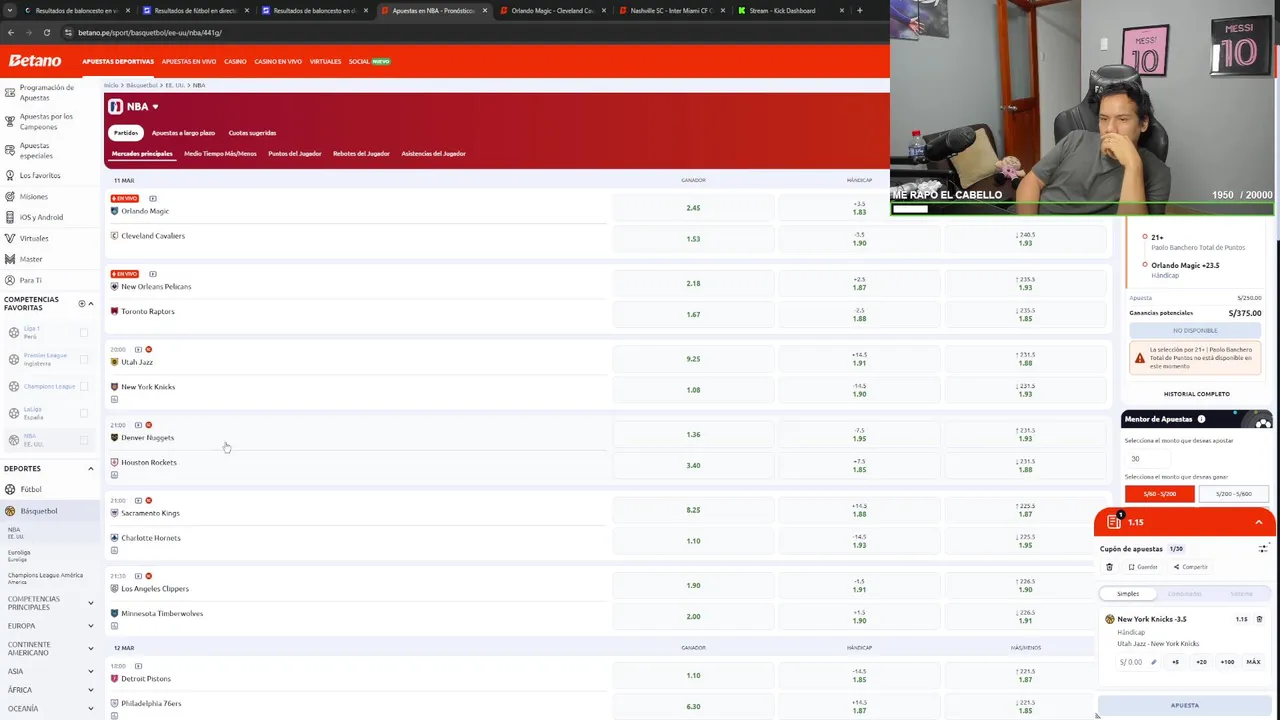The height and width of the screenshot is (720, 1280).
Task: Switch to Apuestas a largo plazo tab
Action: coord(183,133)
